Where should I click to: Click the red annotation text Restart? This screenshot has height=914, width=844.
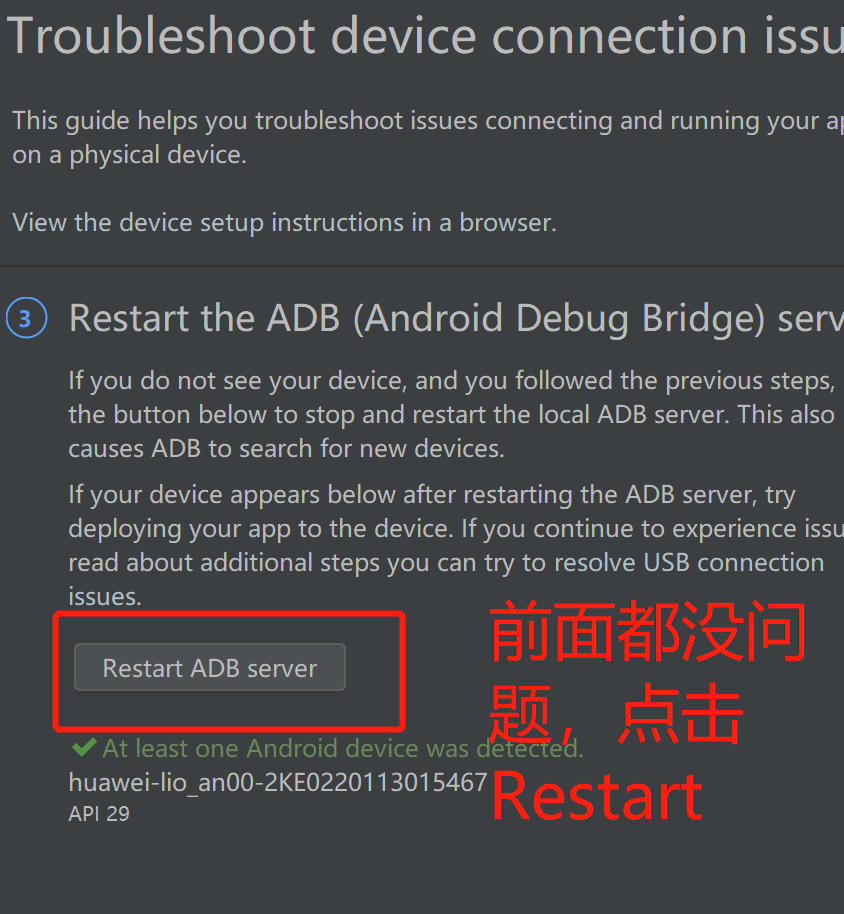pos(595,795)
